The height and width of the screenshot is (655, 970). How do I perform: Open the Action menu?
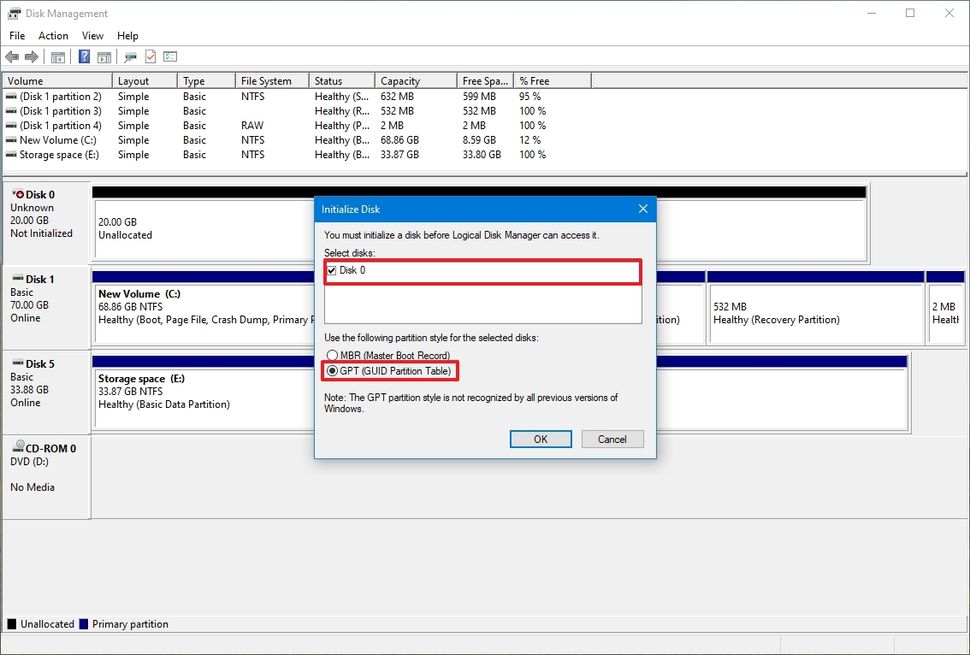pyautogui.click(x=53, y=35)
